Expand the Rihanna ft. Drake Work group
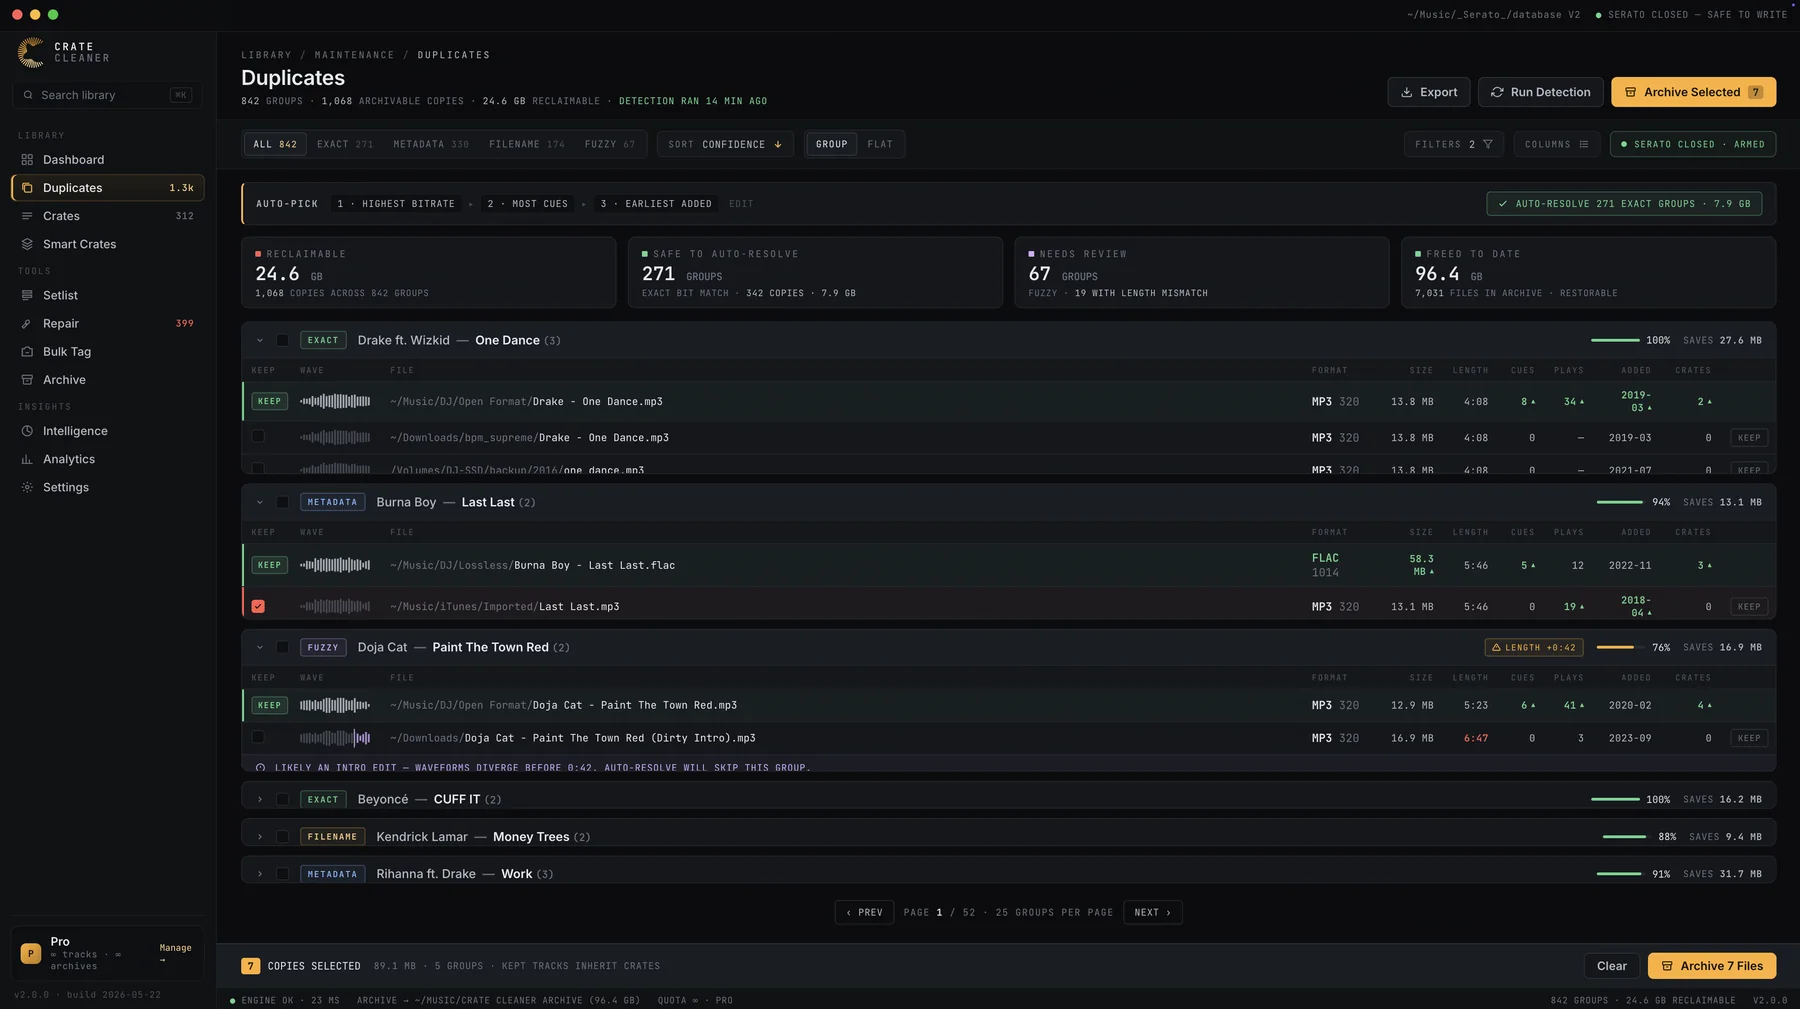 click(260, 874)
